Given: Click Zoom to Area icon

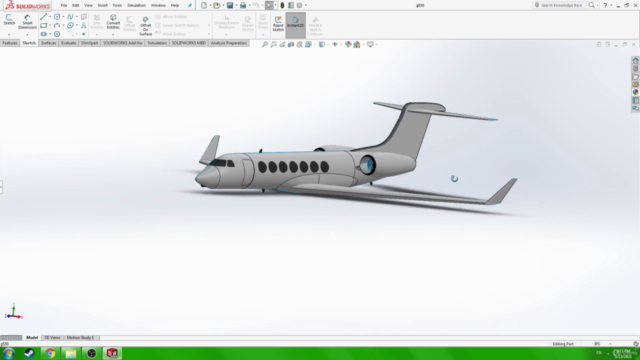Looking at the screenshot, I should pyautogui.click(x=273, y=44).
